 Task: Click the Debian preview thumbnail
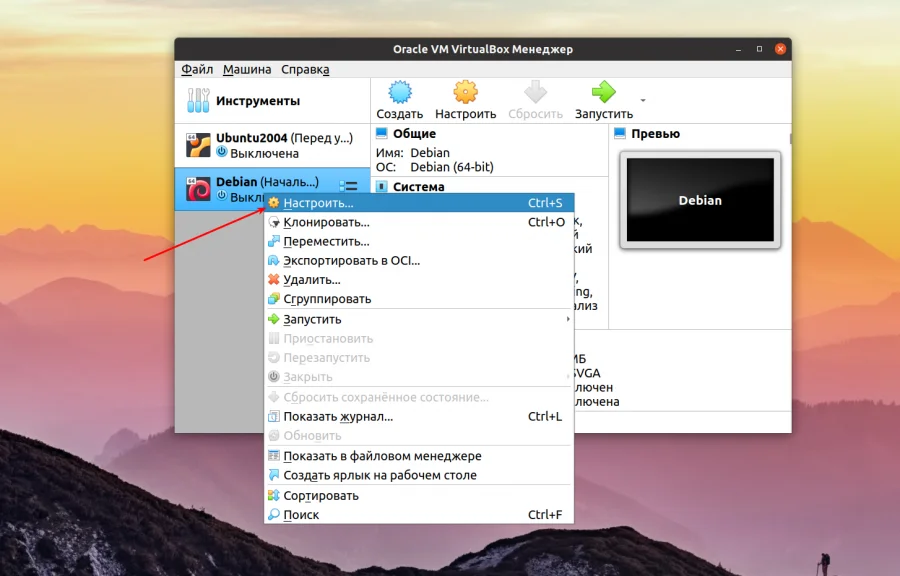(x=699, y=200)
